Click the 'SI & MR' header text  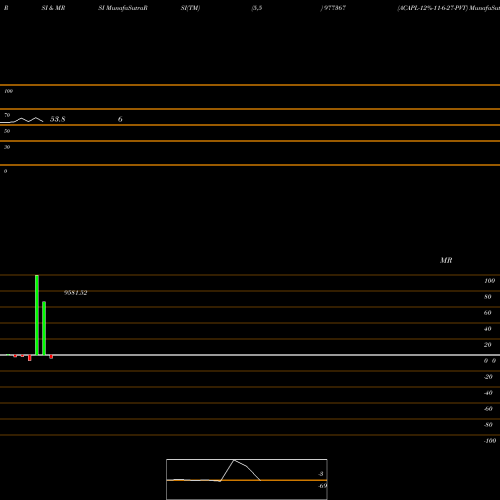tap(53, 8)
